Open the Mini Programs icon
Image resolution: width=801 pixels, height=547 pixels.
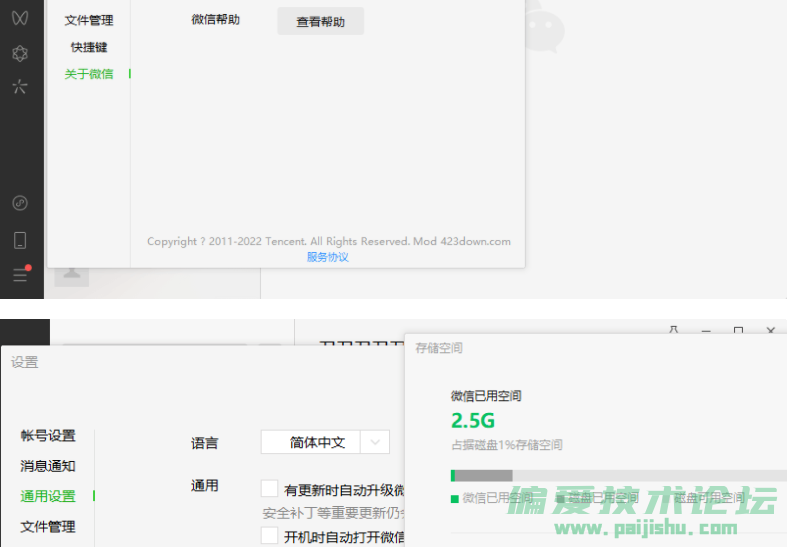point(20,203)
